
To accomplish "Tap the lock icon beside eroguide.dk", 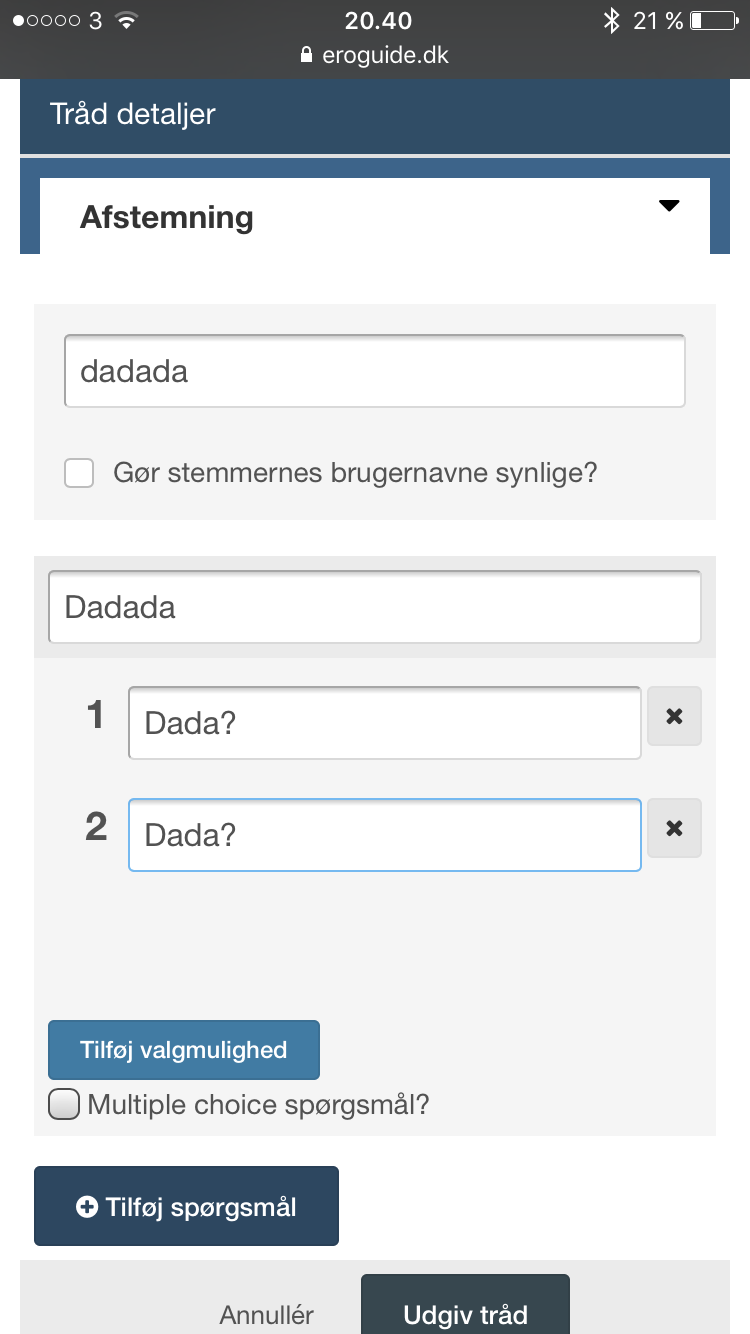I will pos(307,56).
